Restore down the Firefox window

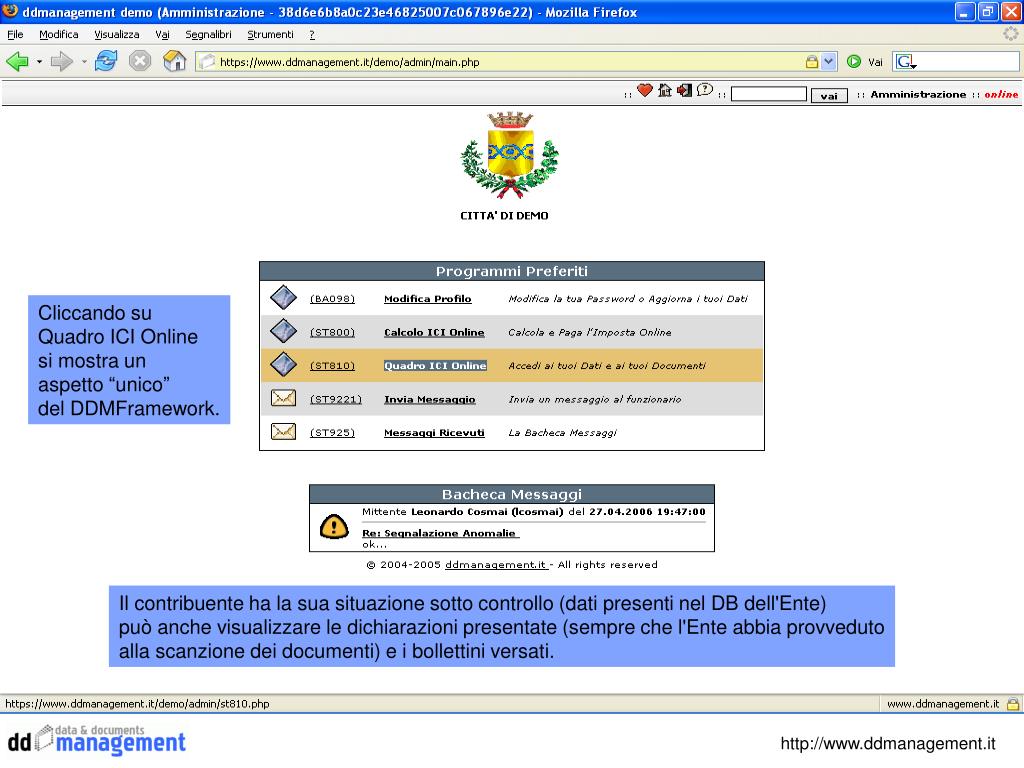click(987, 12)
